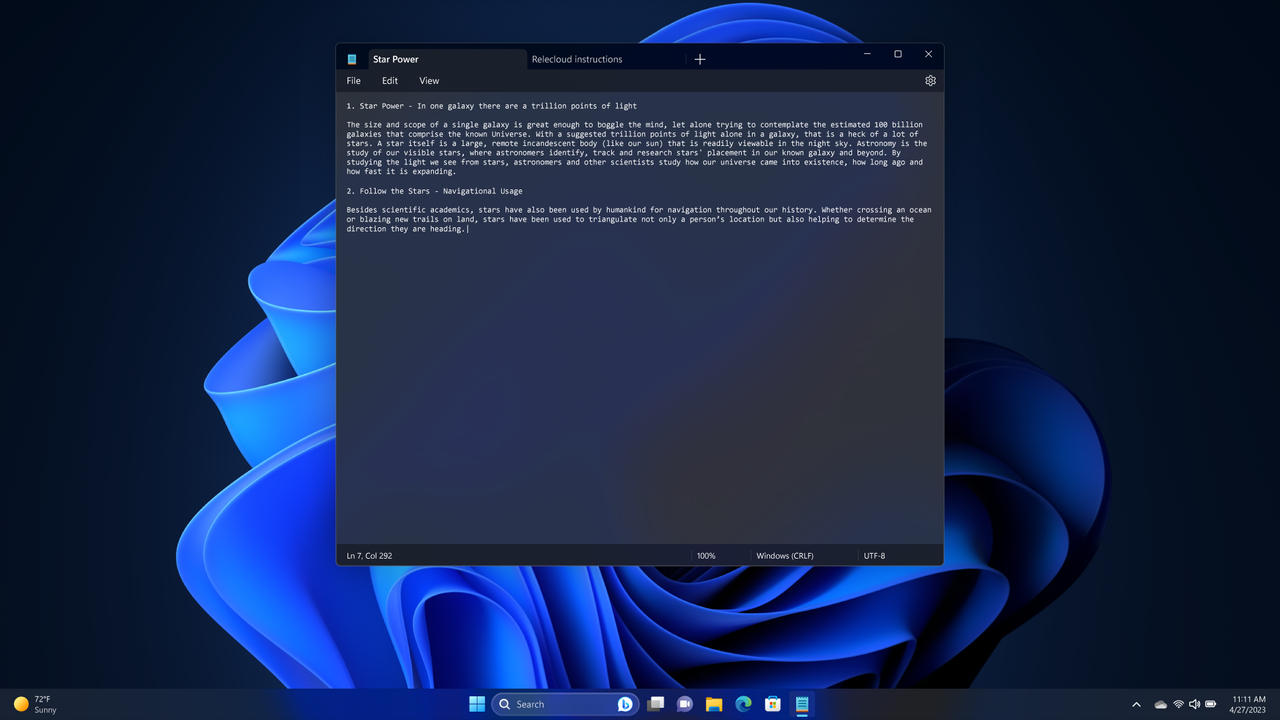Close the Notepad window

(x=928, y=54)
